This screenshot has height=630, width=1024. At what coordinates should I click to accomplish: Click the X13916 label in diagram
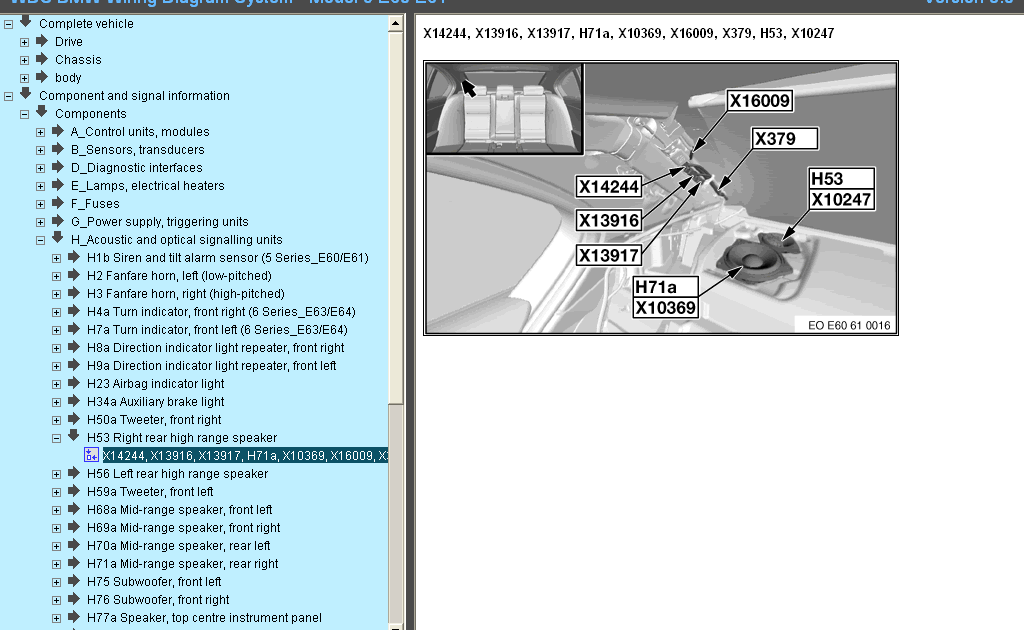pos(609,221)
